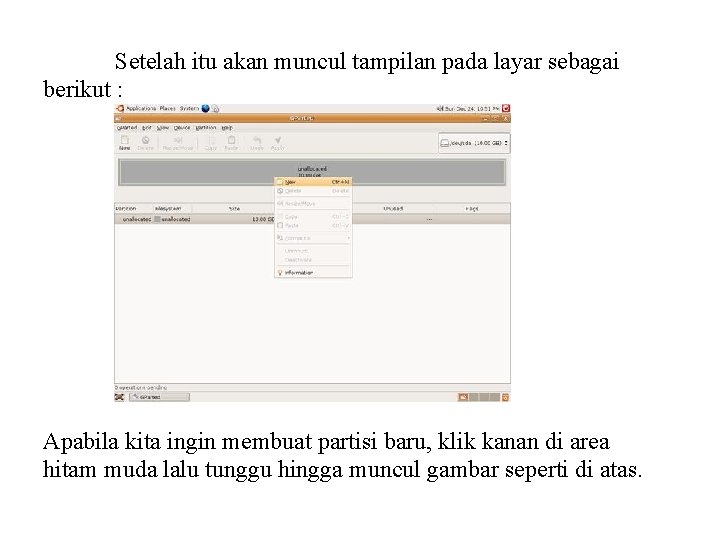This screenshot has width=720, height=540.
Task: Choose Paste in the context menu
Action: click(313, 225)
